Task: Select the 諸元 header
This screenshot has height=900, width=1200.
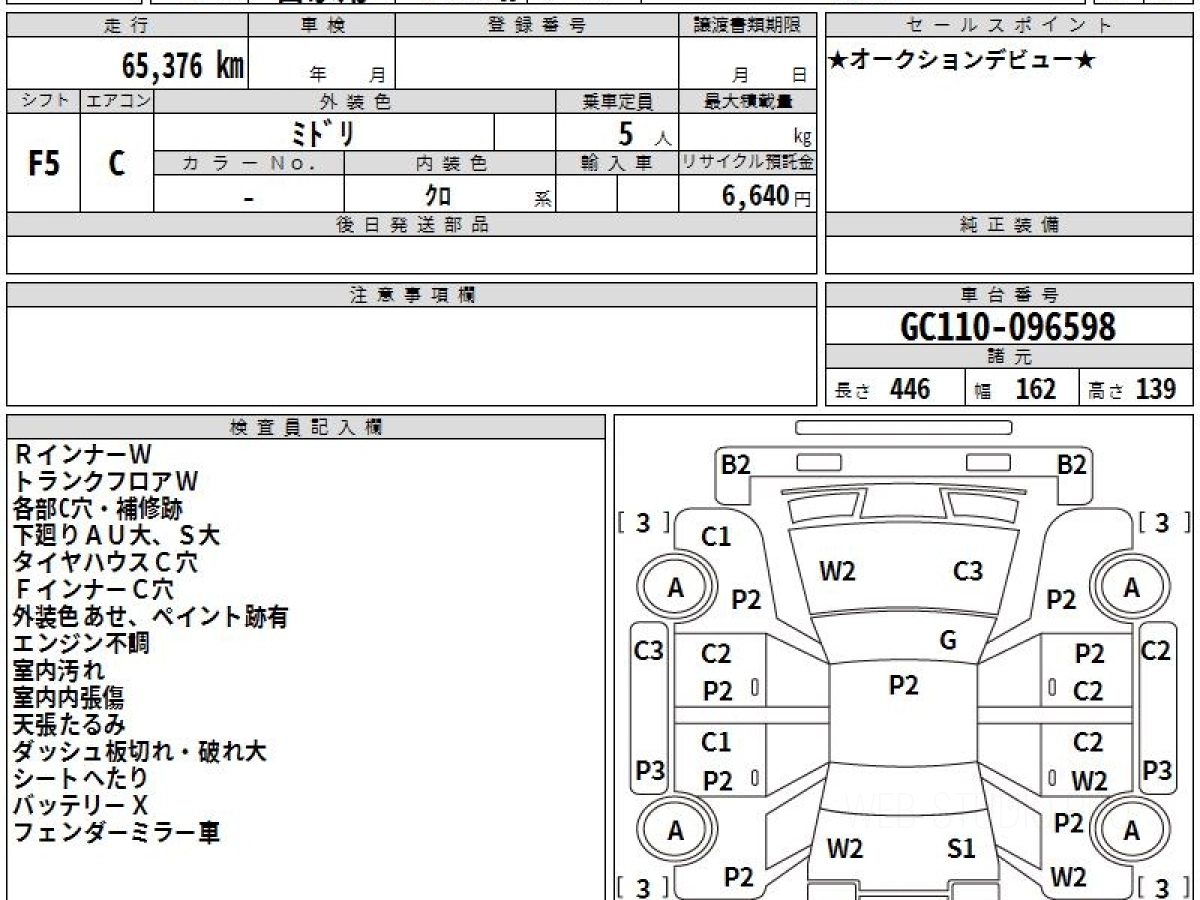Action: click(1010, 357)
